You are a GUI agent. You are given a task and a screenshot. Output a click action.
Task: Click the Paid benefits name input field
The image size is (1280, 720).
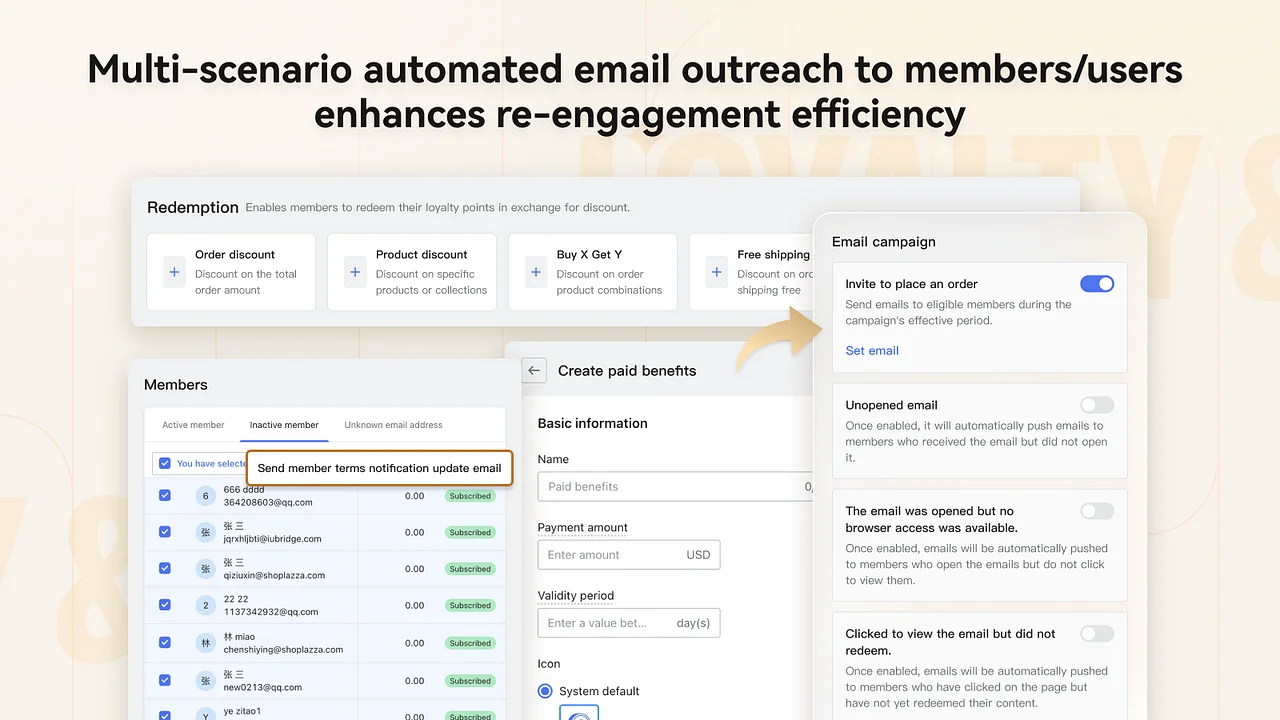[670, 487]
